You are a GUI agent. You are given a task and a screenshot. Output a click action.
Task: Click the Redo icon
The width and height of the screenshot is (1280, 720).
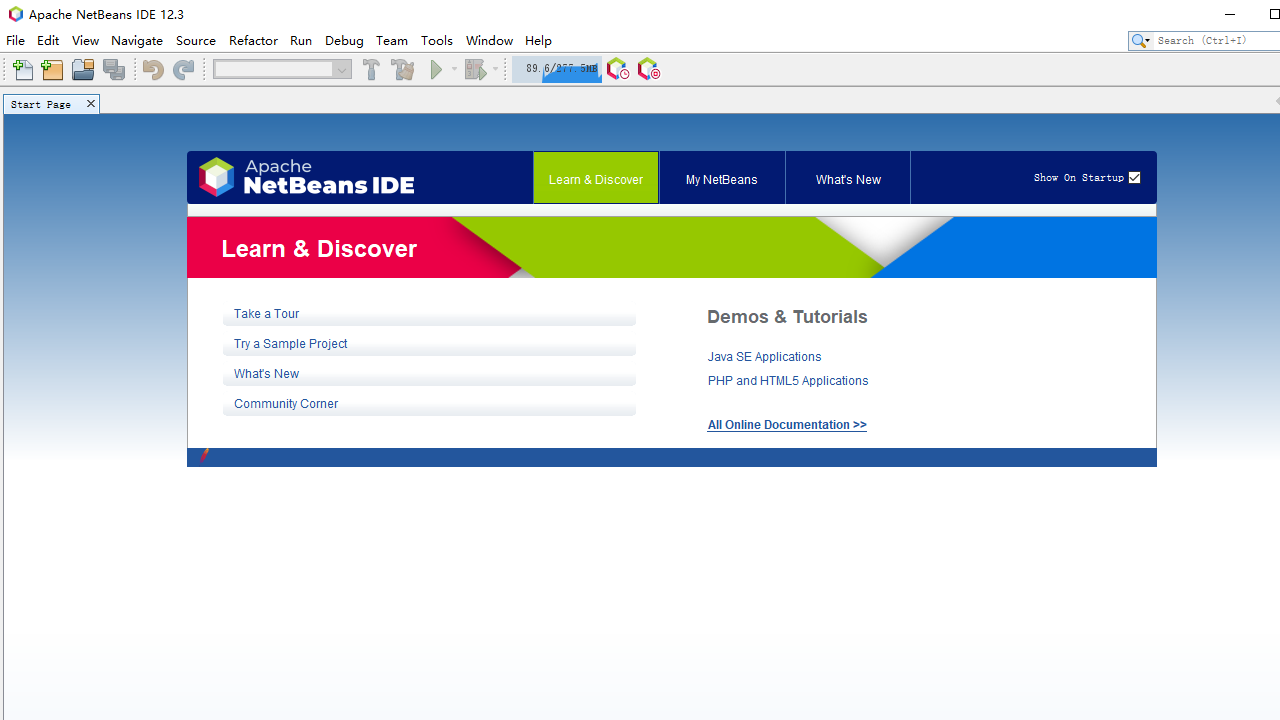click(184, 69)
